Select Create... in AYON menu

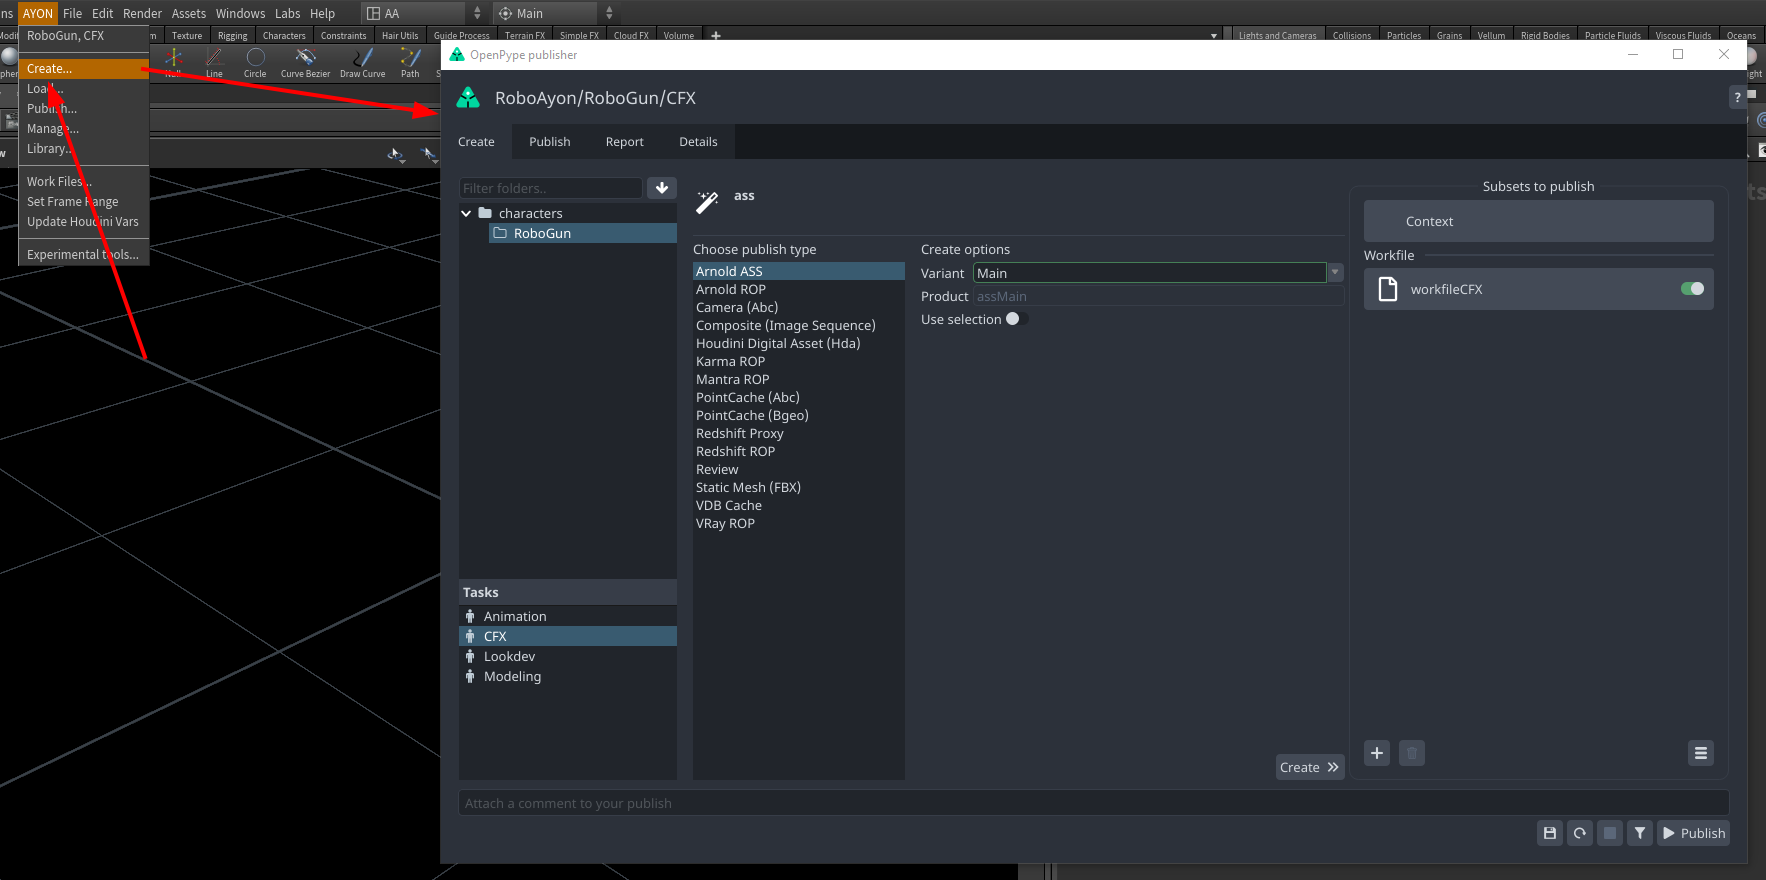tap(84, 68)
